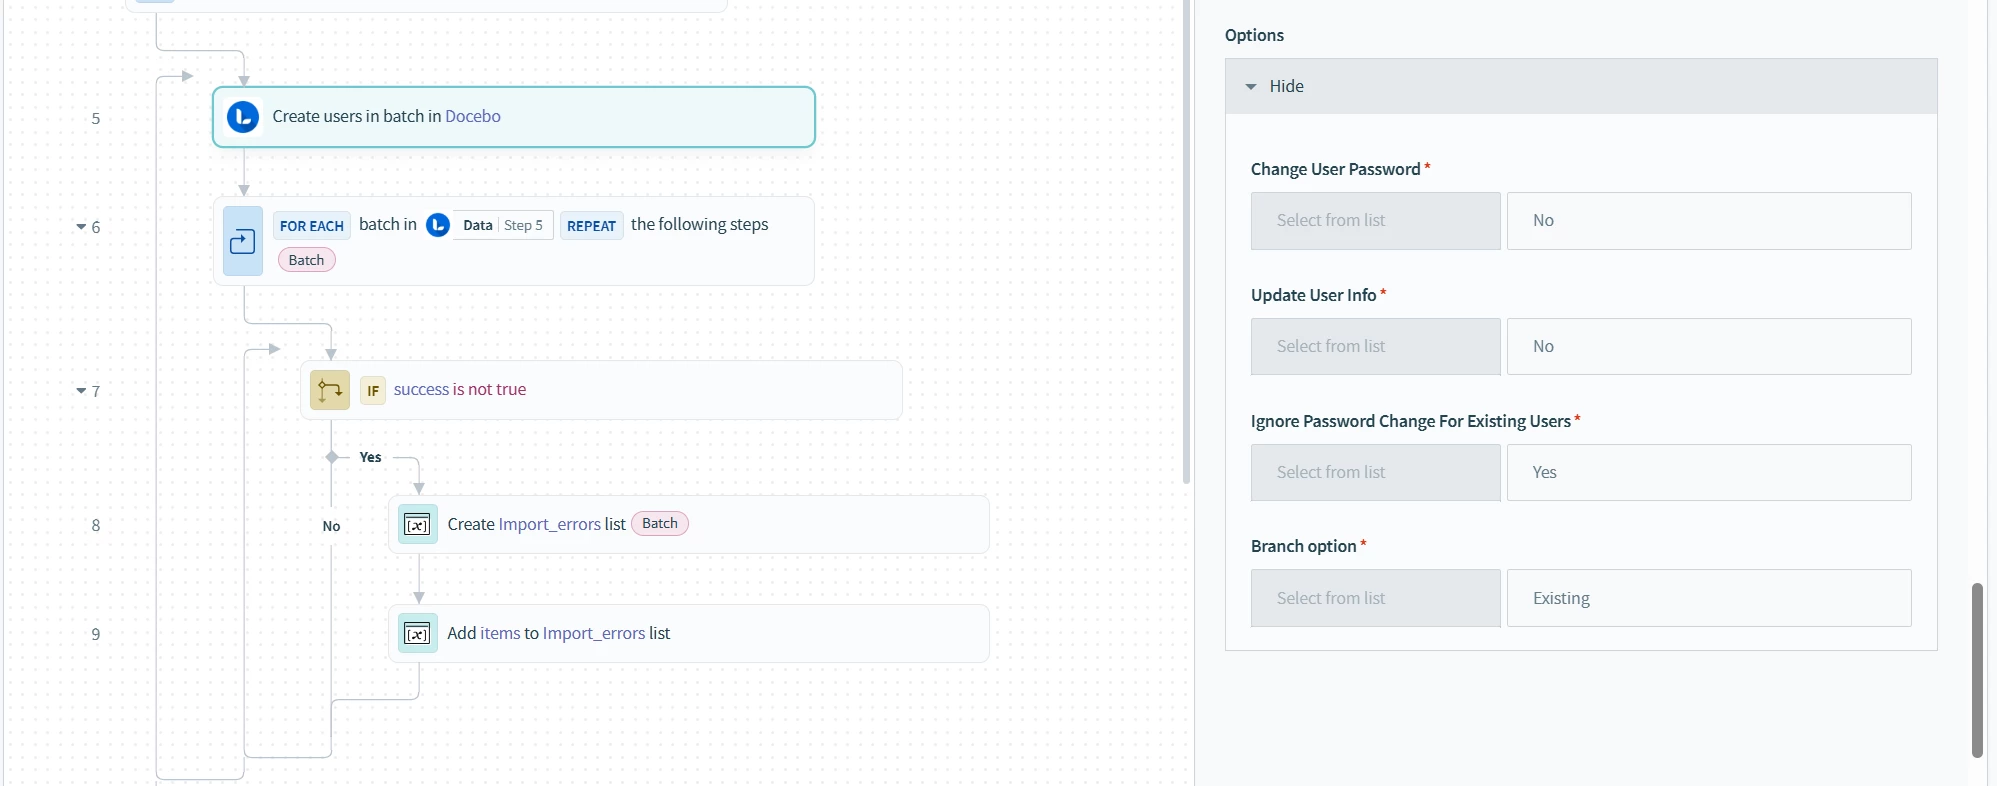Click the Docebo link in step 5
1997x786 pixels.
[473, 116]
